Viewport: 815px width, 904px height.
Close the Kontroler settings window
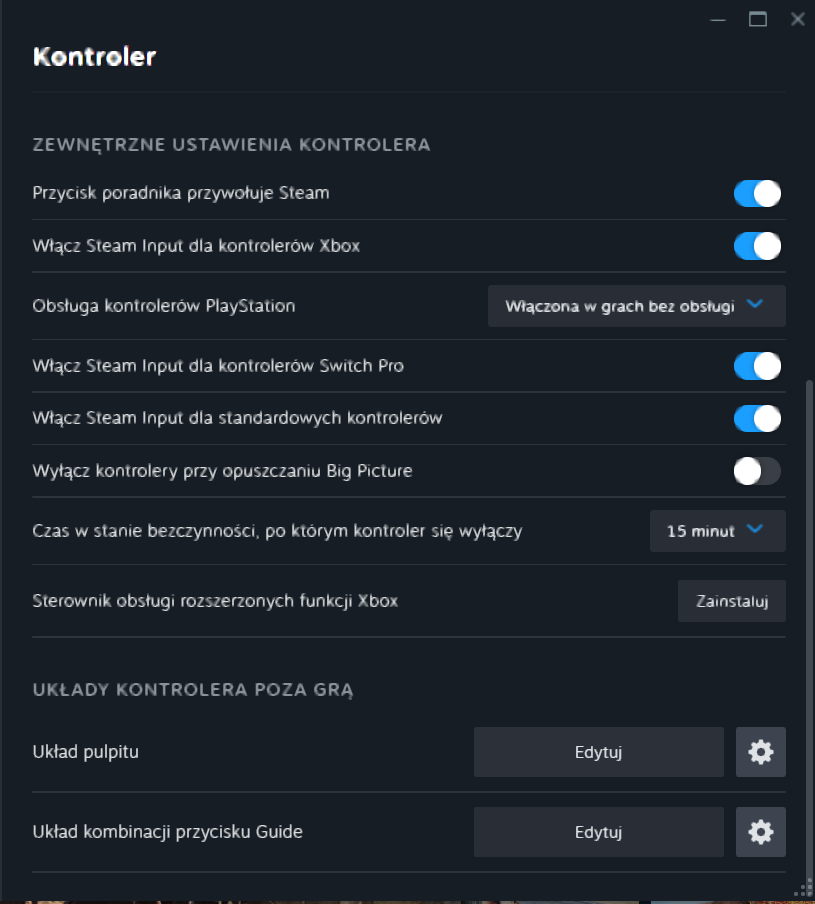pos(798,20)
